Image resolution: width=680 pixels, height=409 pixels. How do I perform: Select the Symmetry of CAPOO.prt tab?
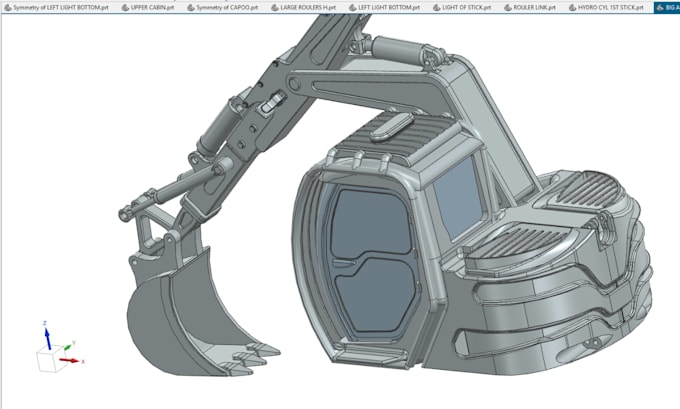[x=222, y=7]
